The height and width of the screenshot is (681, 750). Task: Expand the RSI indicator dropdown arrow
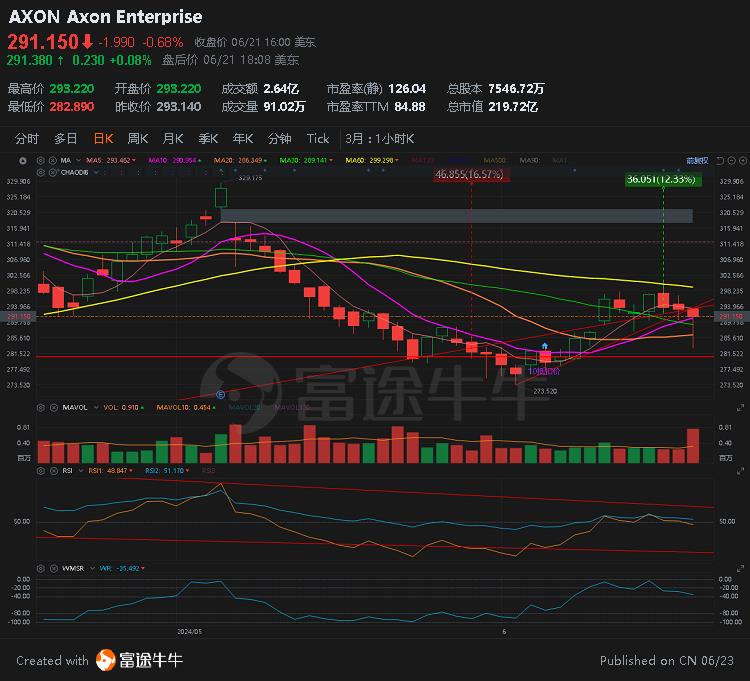81,471
